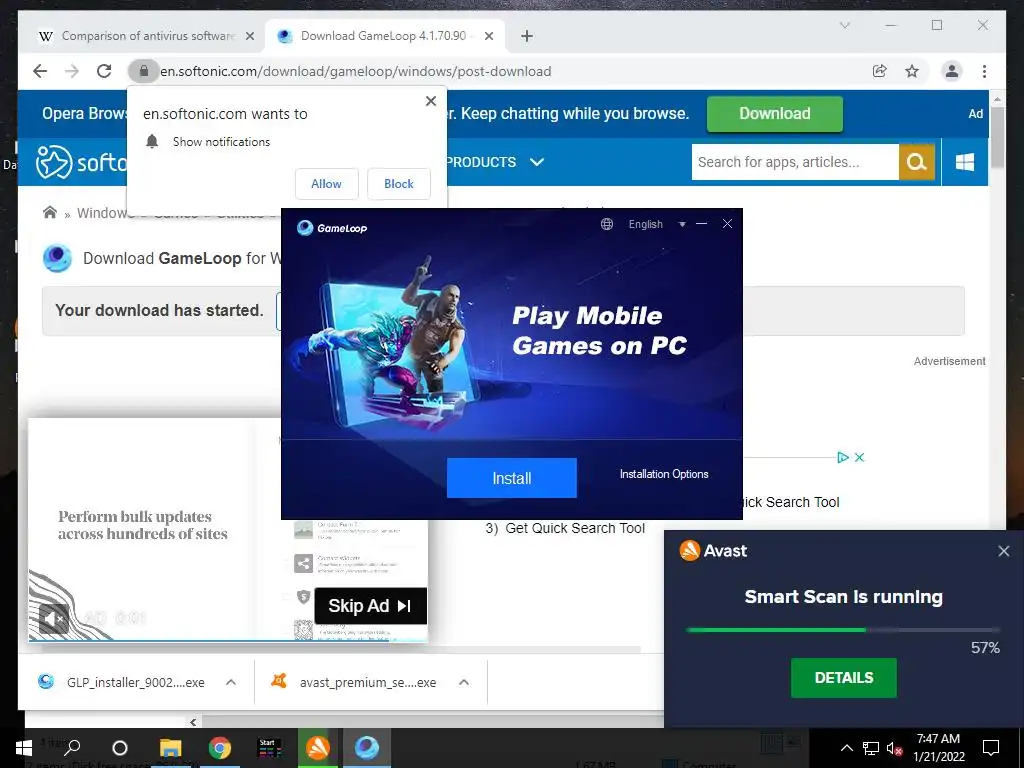Click Get Quick Search Tool link
1024x768 pixels.
coord(575,528)
